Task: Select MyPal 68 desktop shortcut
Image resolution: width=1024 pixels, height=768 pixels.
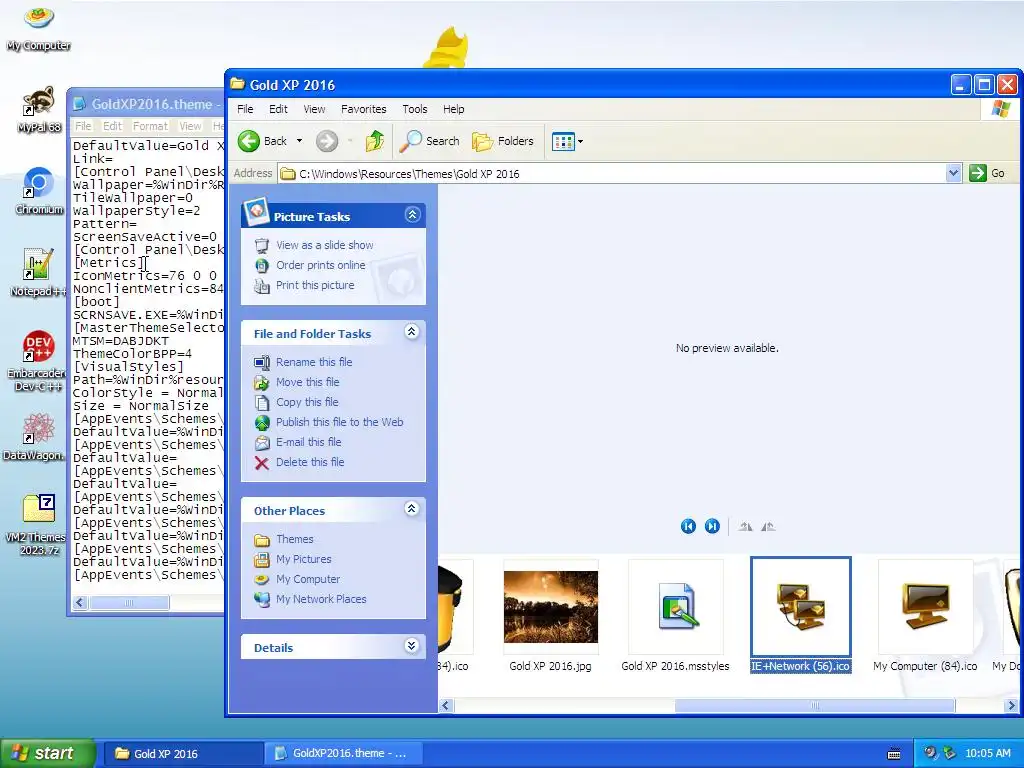Action: [x=39, y=110]
